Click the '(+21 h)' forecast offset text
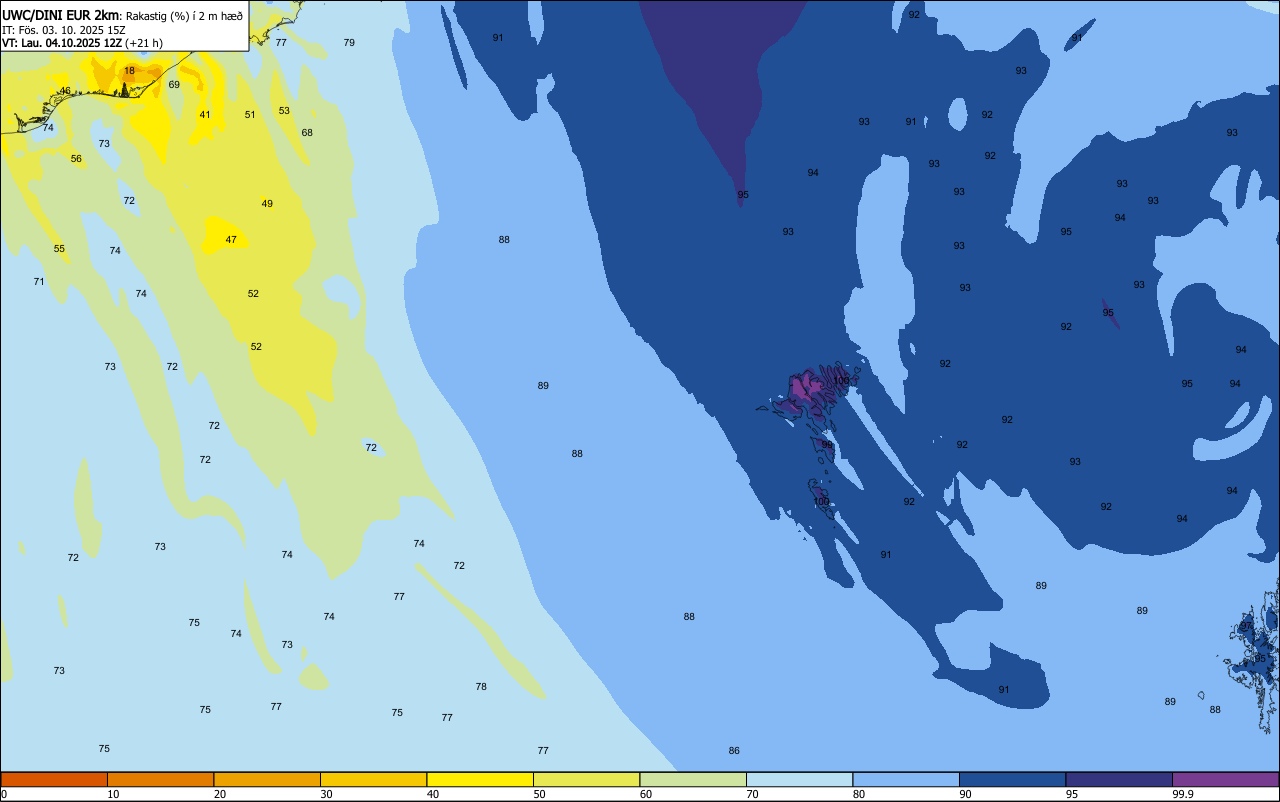Image resolution: width=1280 pixels, height=802 pixels. pos(144,43)
